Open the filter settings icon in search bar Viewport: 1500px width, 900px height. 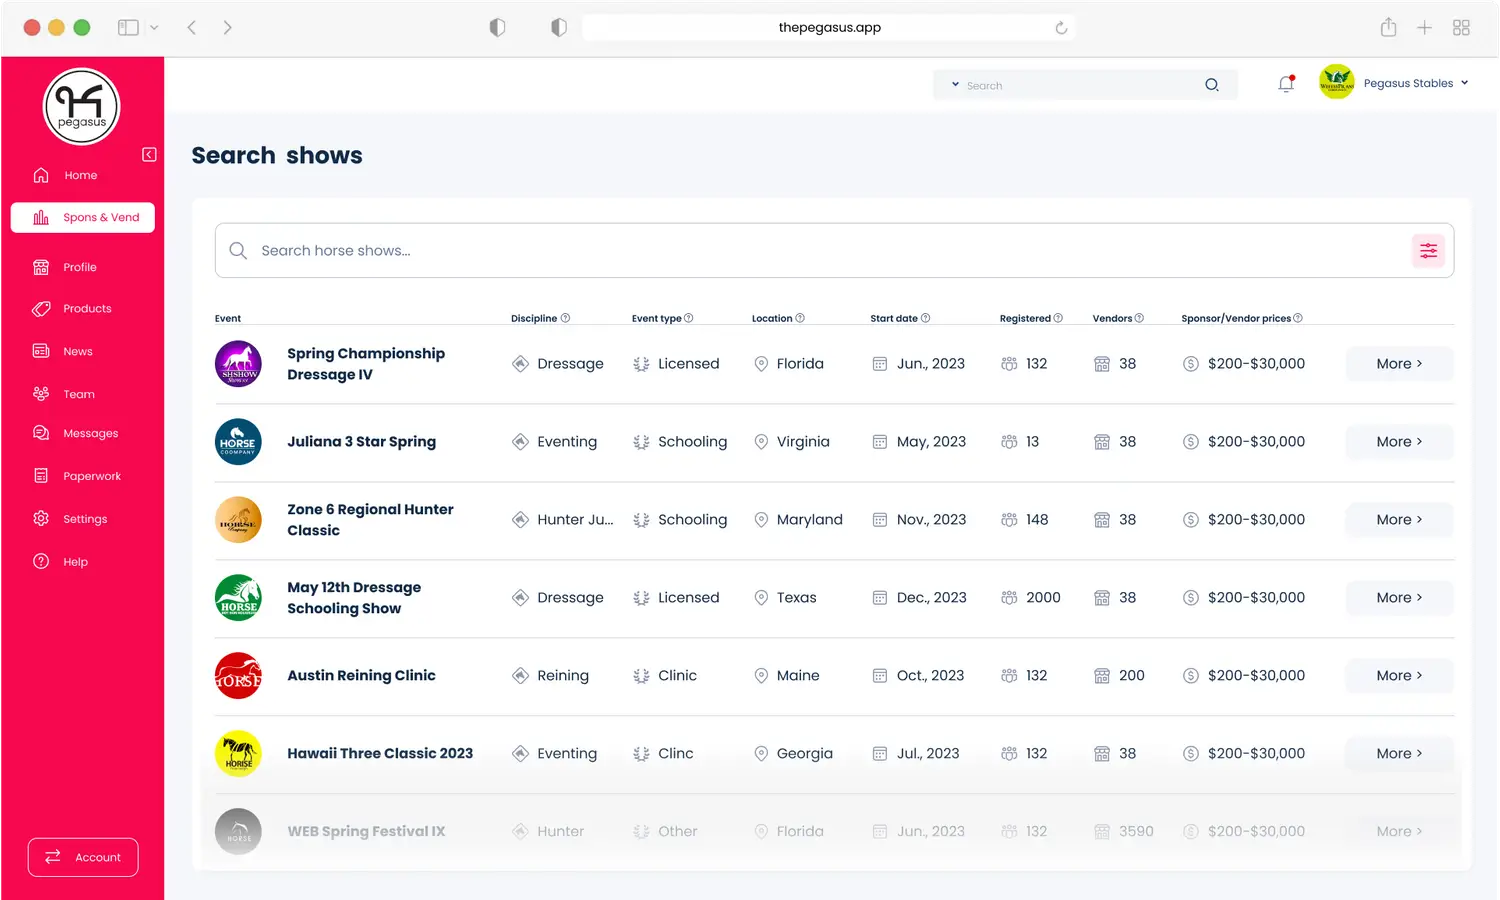coord(1428,251)
